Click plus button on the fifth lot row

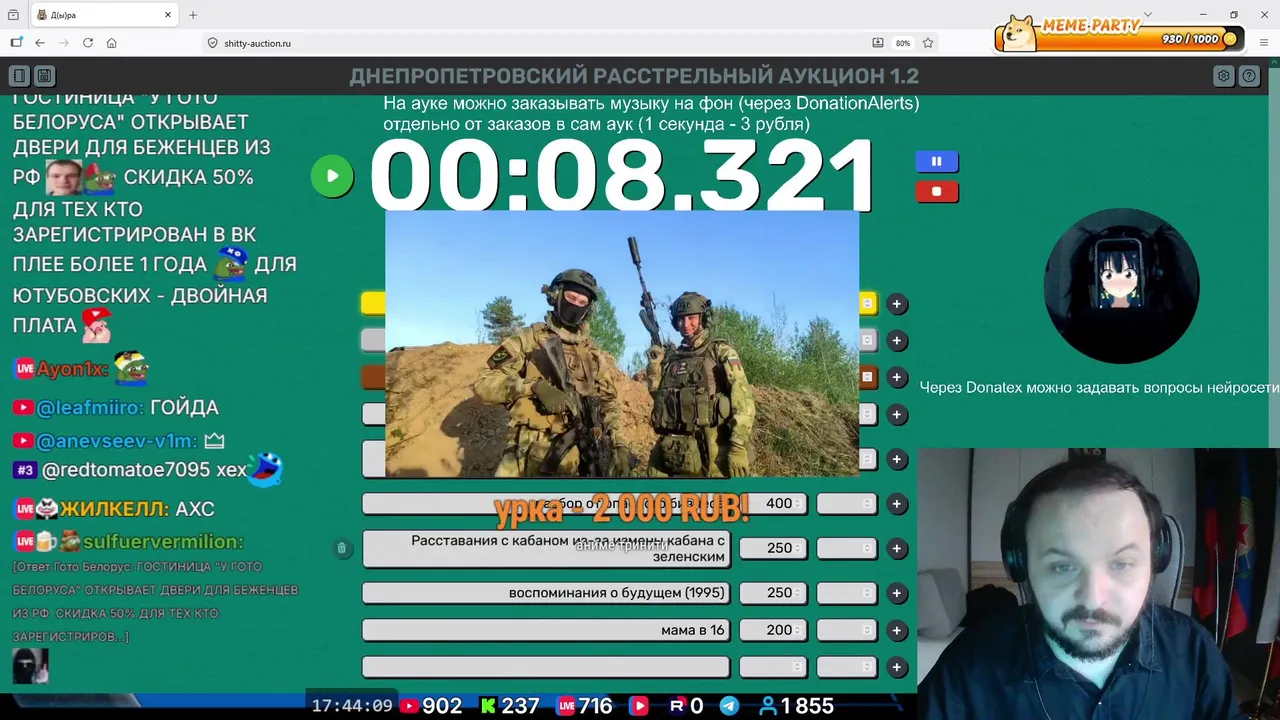point(897,459)
